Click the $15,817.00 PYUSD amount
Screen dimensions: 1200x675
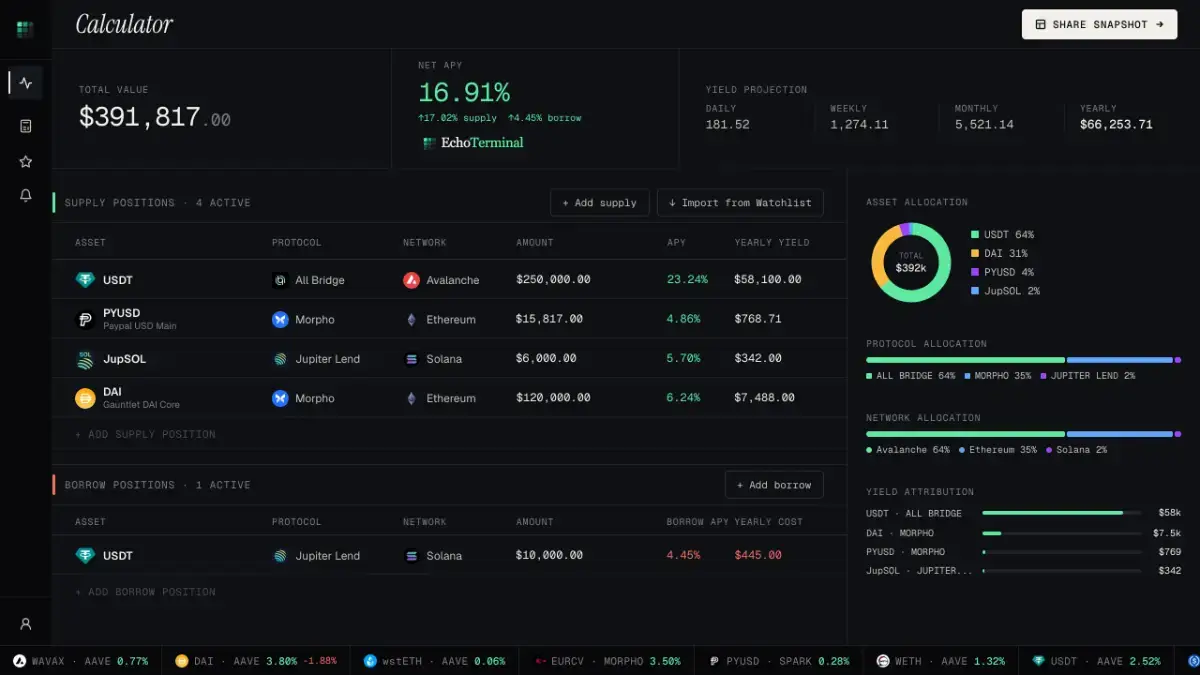tap(550, 320)
